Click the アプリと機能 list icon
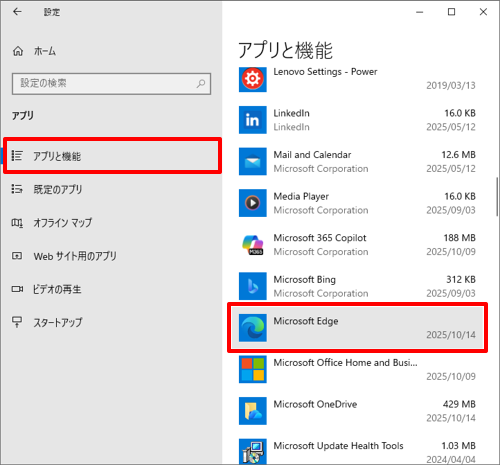Image resolution: width=500 pixels, height=465 pixels. coord(17,156)
